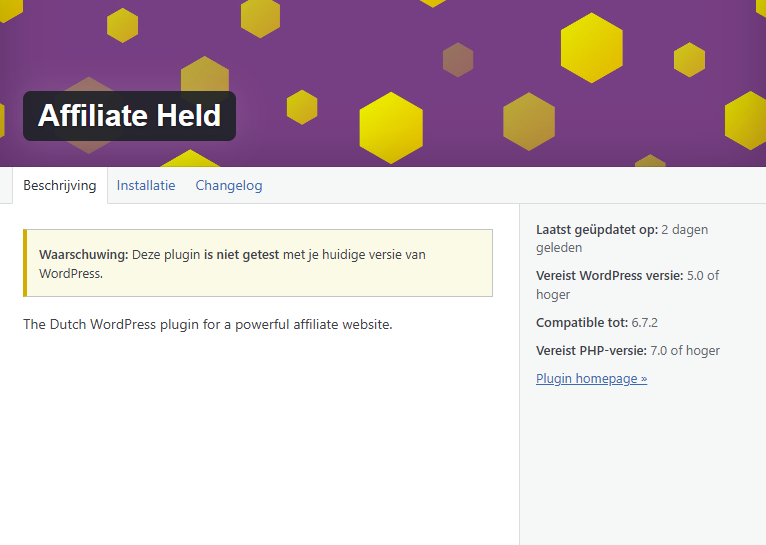Viewport: 766px width, 545px height.
Task: Click the large yellow hexagon beside the title
Action: pyautogui.click(x=391, y=127)
